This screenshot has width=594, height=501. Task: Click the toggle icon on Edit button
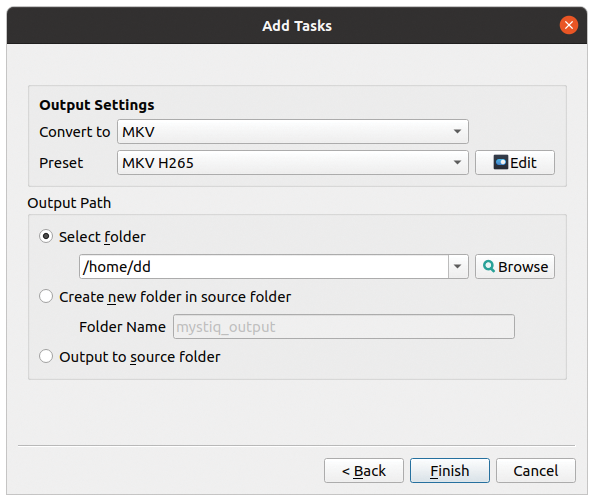[500, 162]
